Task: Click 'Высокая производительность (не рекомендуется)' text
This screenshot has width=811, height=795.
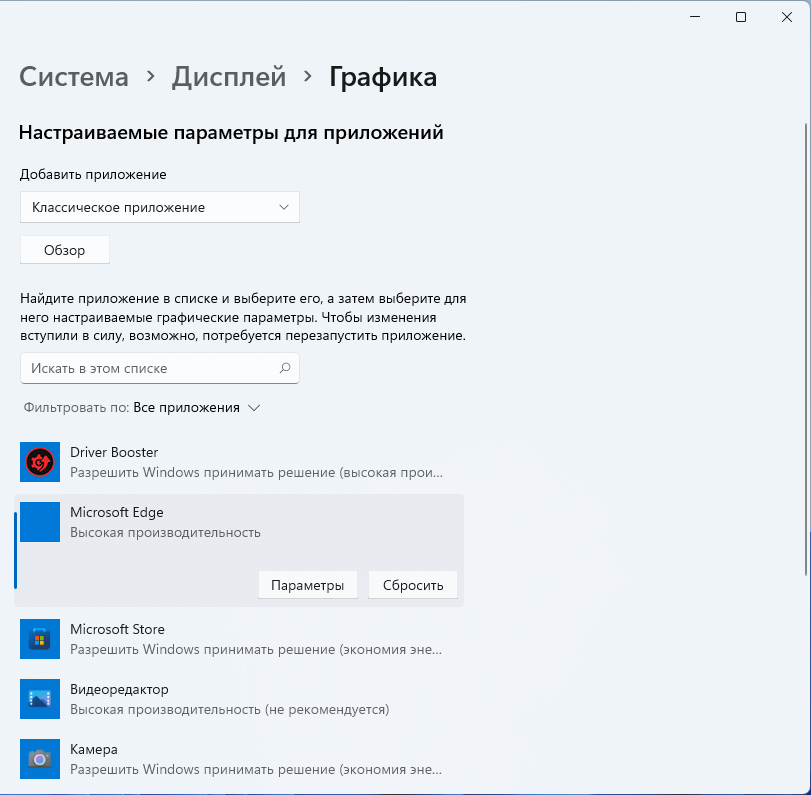Action: pyautogui.click(x=229, y=709)
